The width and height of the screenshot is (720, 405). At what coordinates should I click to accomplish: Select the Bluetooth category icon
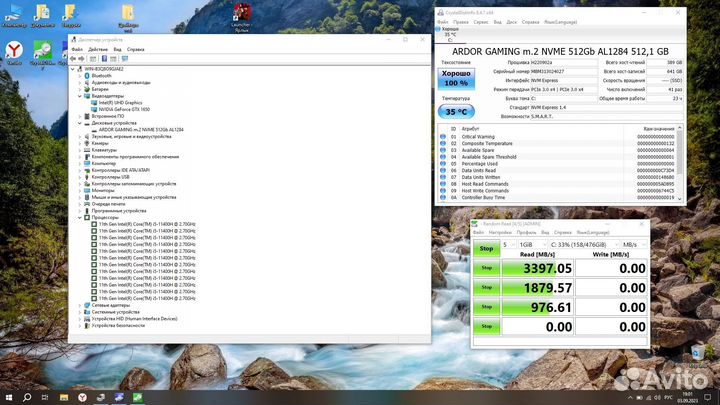(87, 76)
